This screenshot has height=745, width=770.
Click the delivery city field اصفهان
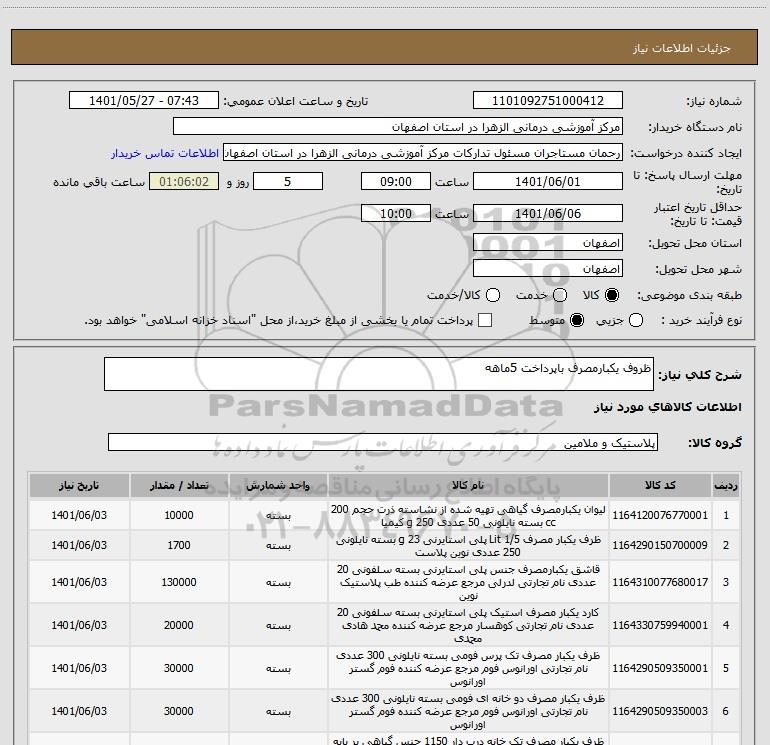click(548, 269)
